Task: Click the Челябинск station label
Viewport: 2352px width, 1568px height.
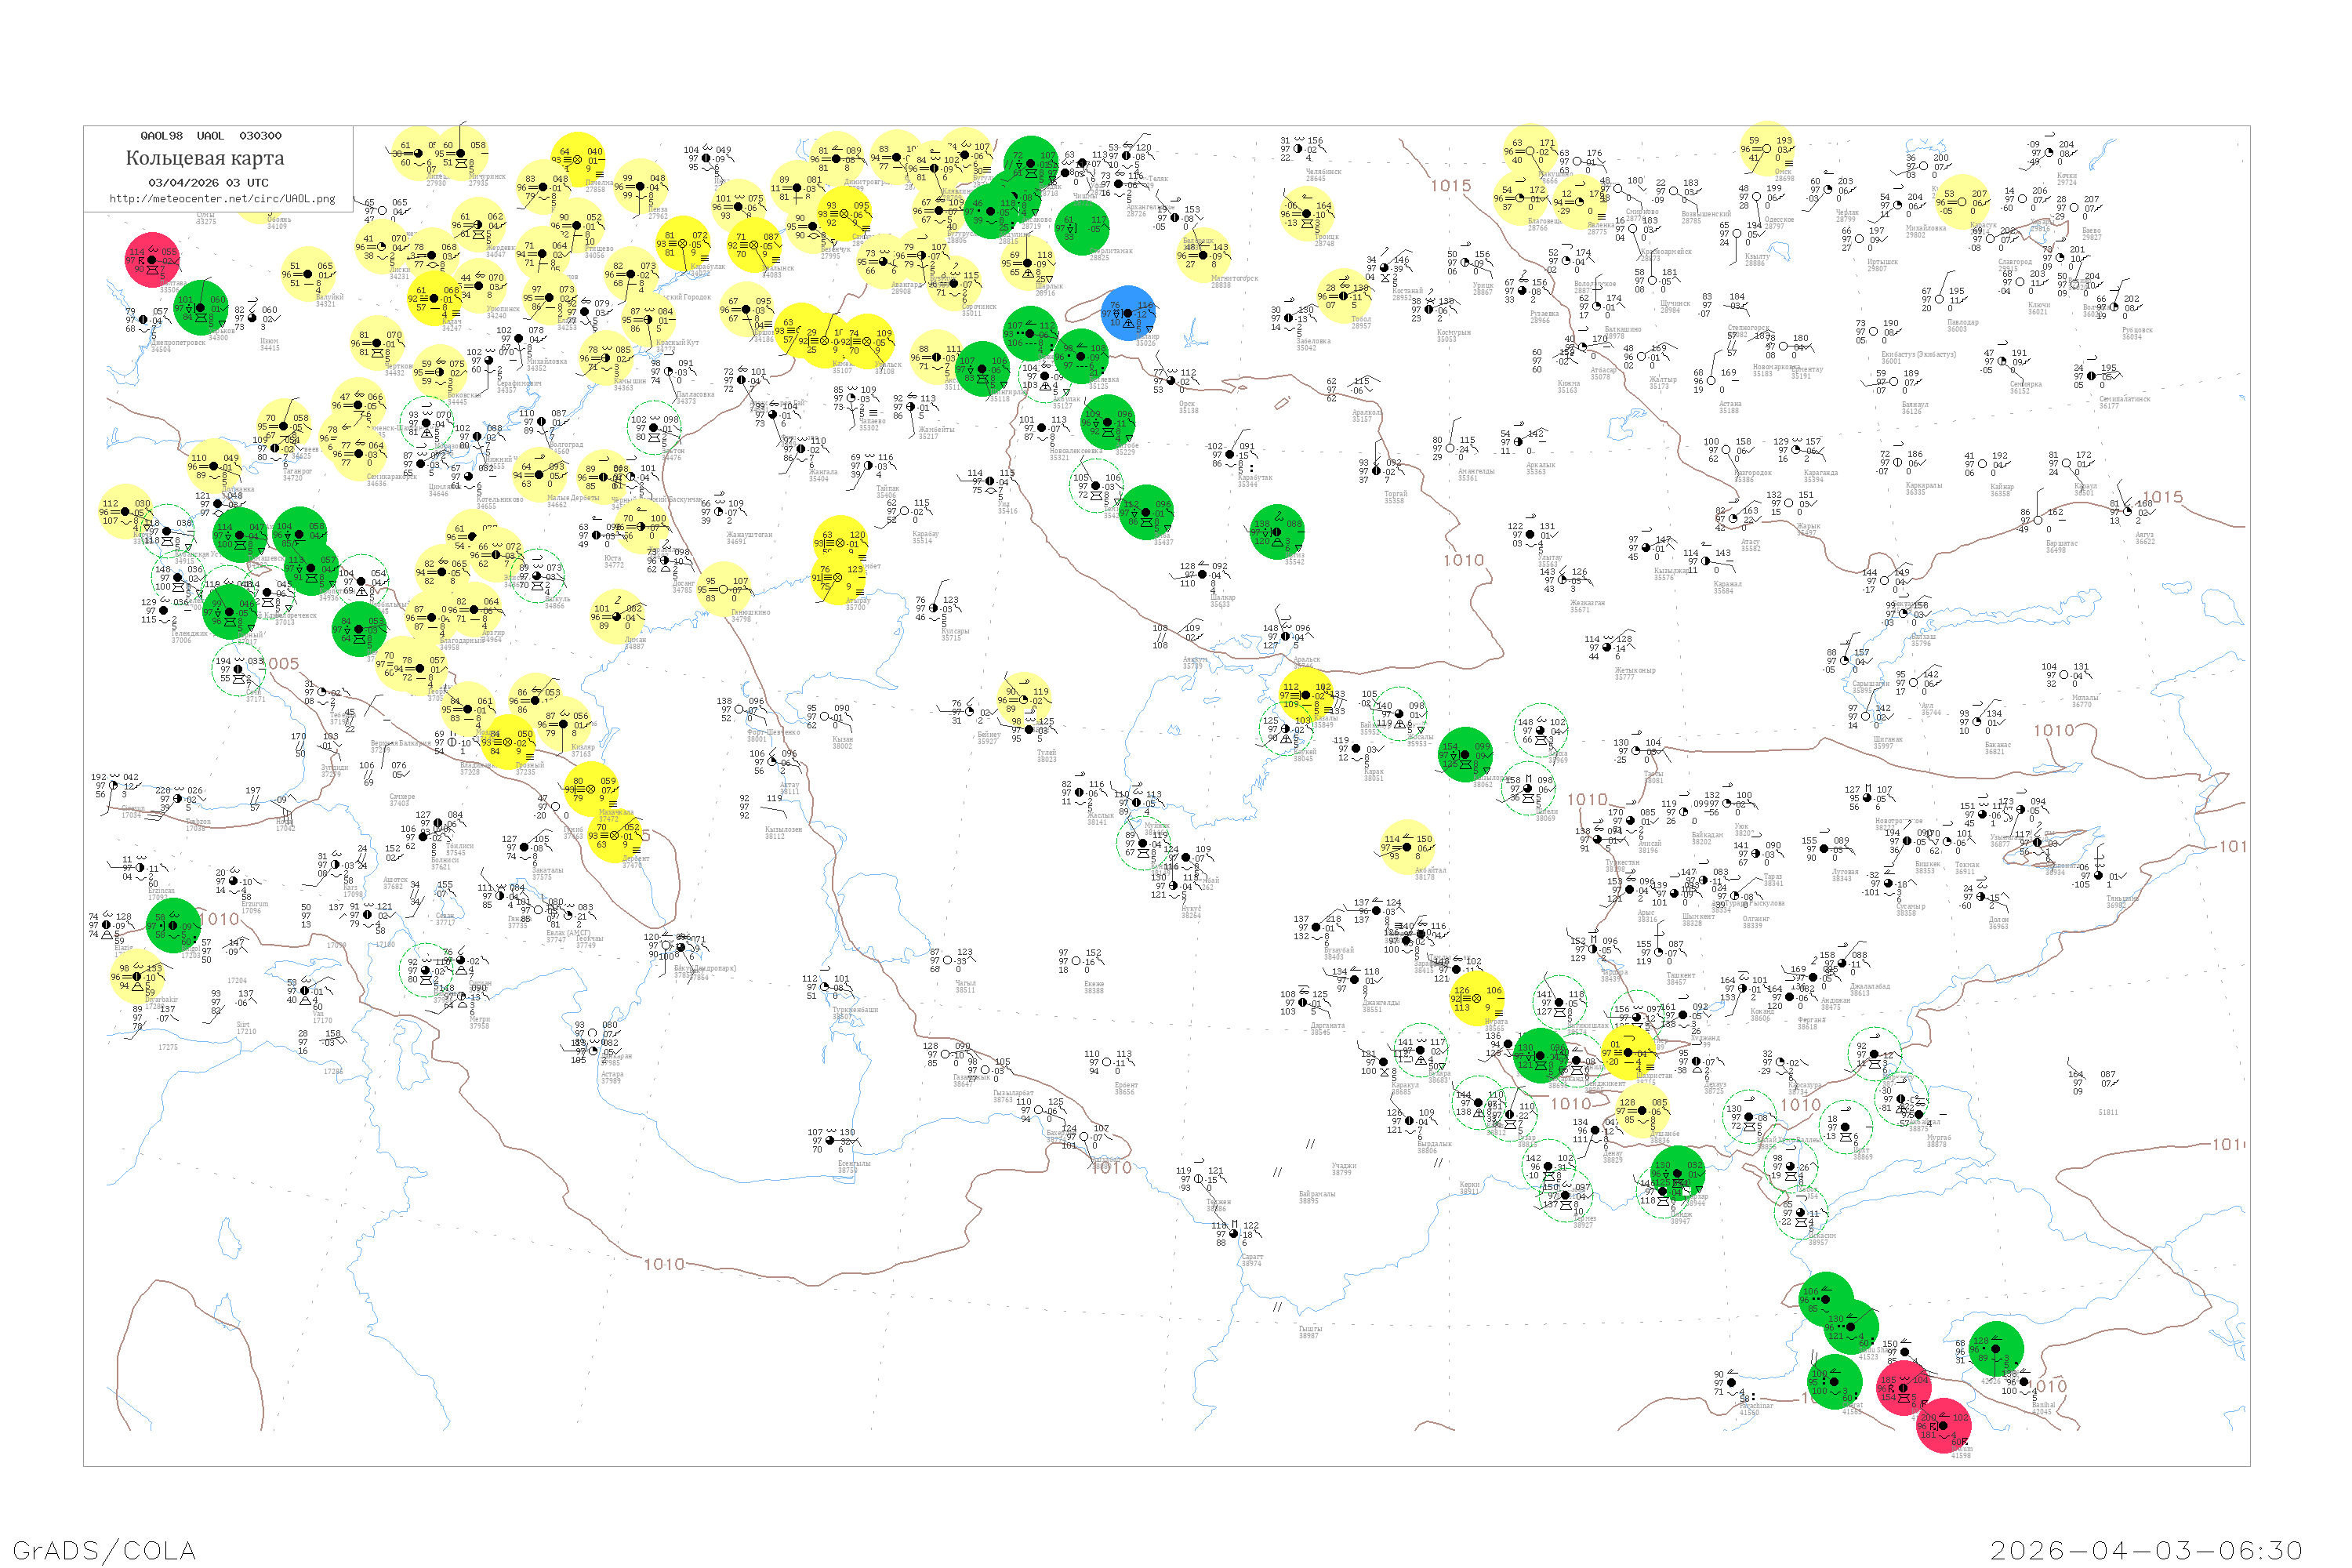Action: [1323, 172]
